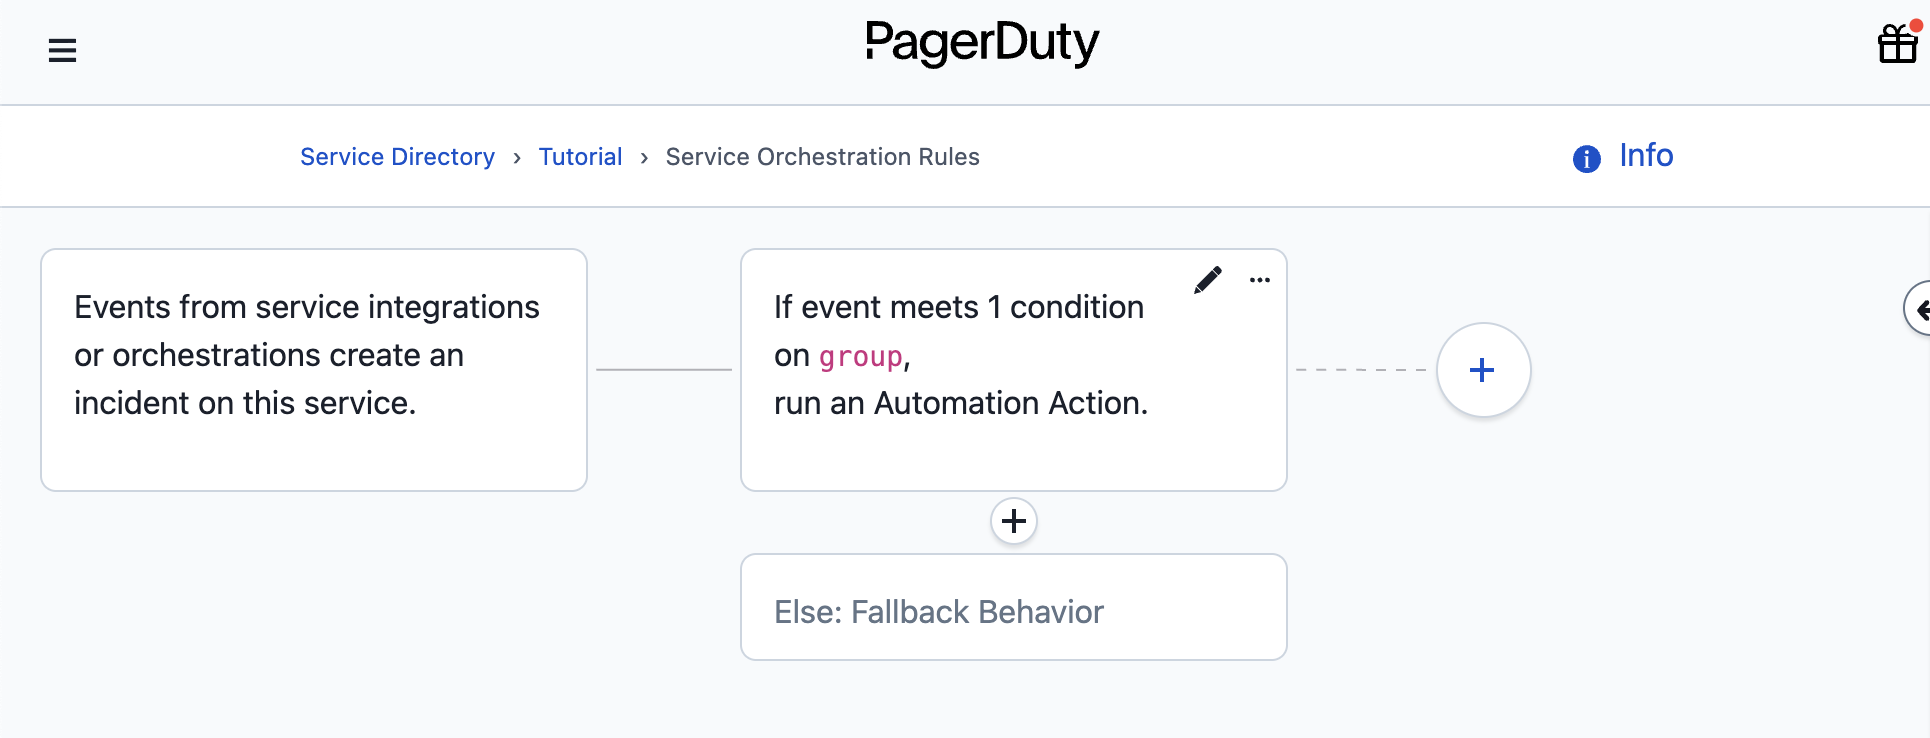
Task: Open the three-dot rule options menu
Action: 1260,280
